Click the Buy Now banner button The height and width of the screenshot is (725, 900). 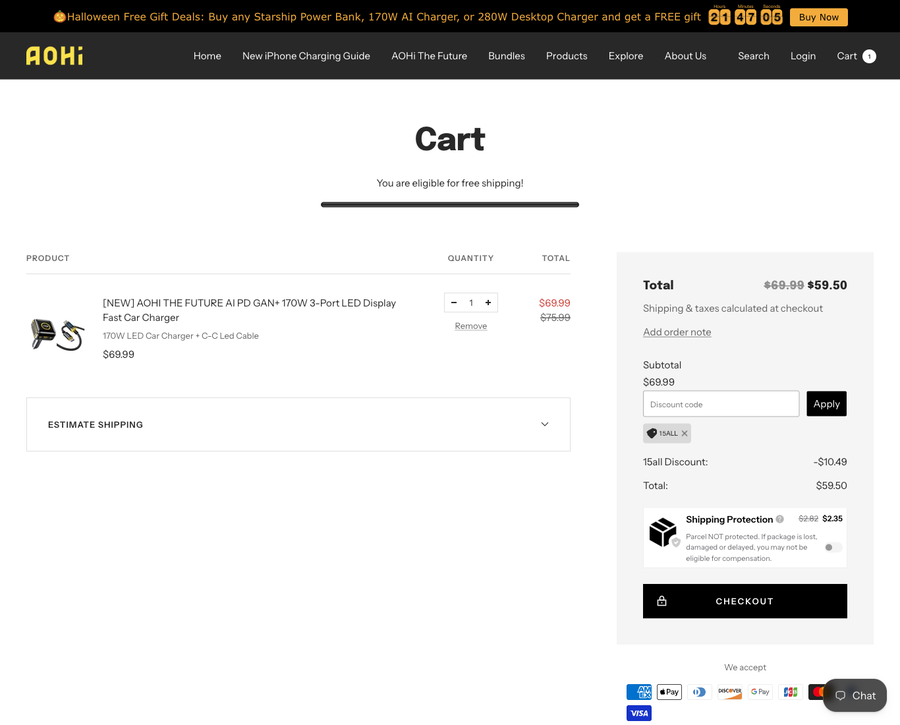click(x=818, y=17)
